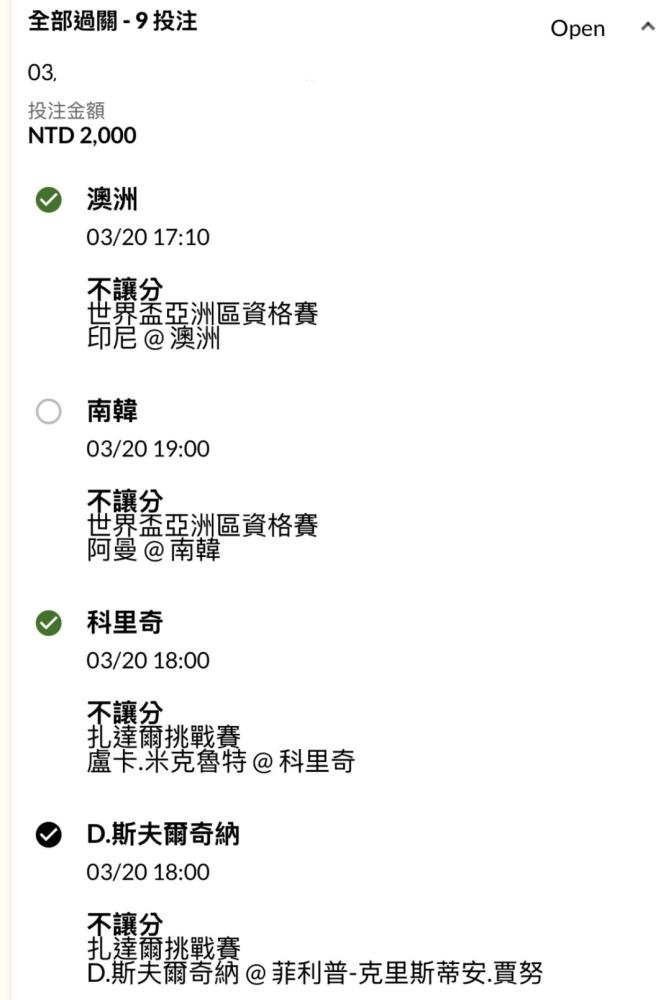The width and height of the screenshot is (671, 1000).
Task: Click 不讓分 under the 澳洲 selection
Action: (124, 291)
